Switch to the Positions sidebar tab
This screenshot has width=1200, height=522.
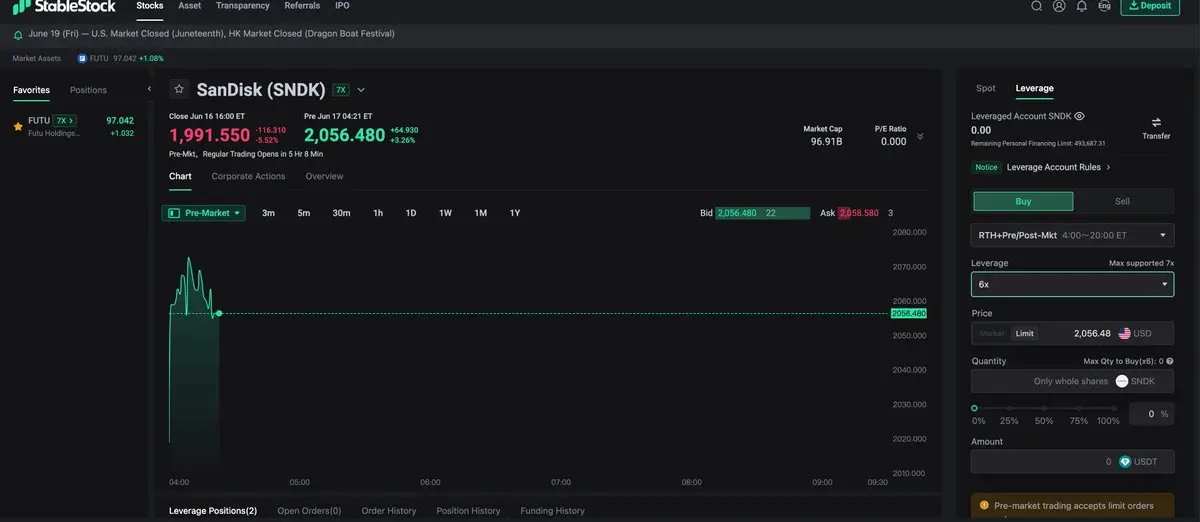click(x=88, y=90)
